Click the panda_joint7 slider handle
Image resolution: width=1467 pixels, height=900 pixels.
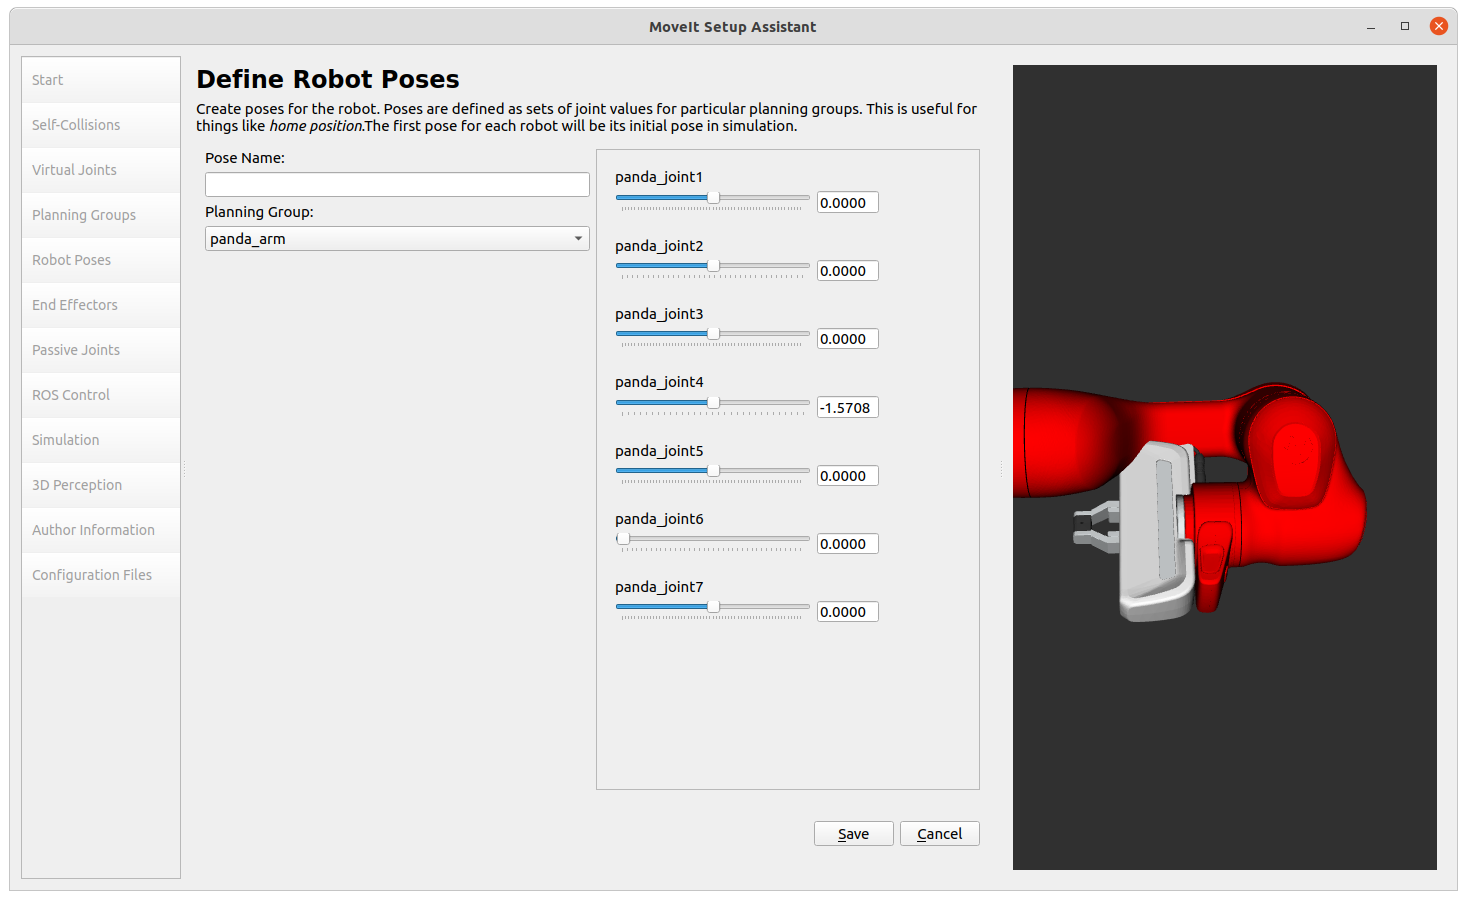click(x=713, y=607)
